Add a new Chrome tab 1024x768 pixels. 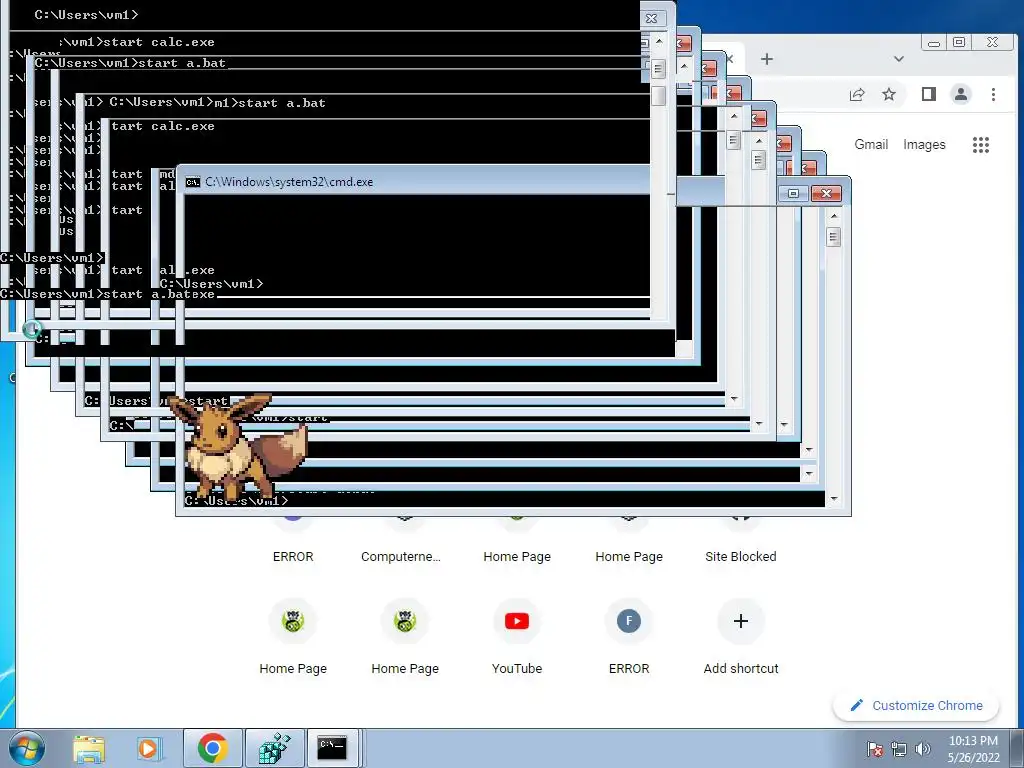tap(767, 59)
